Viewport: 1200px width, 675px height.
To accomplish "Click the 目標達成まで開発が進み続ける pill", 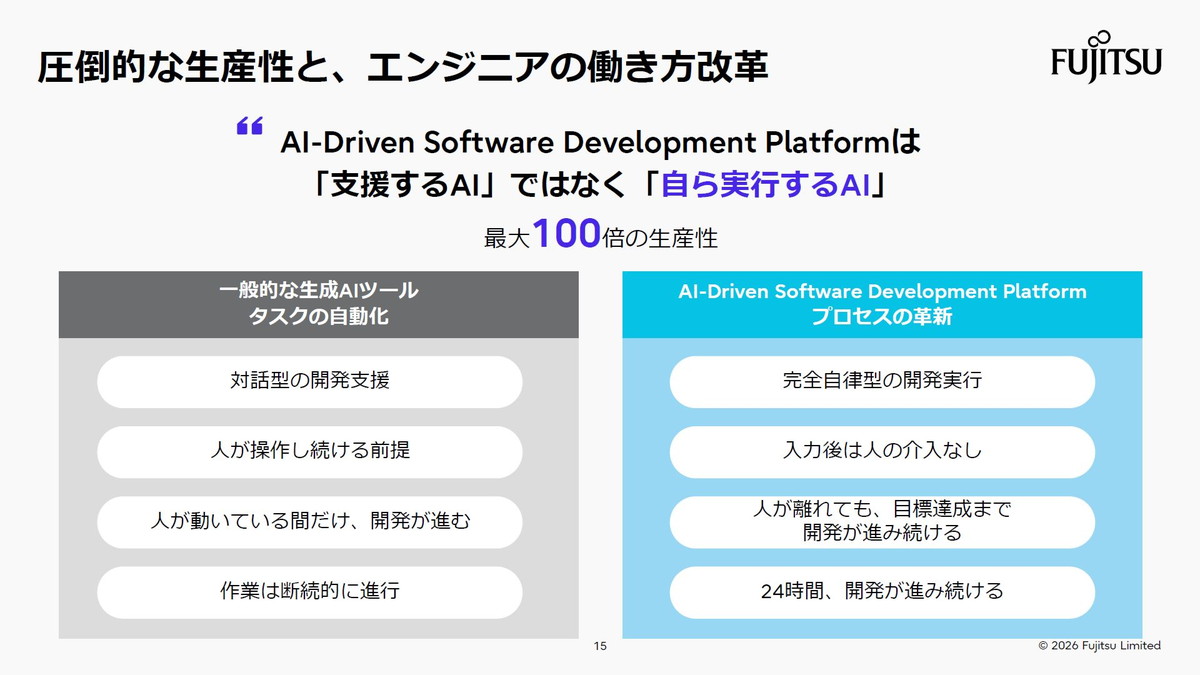I will click(x=883, y=521).
